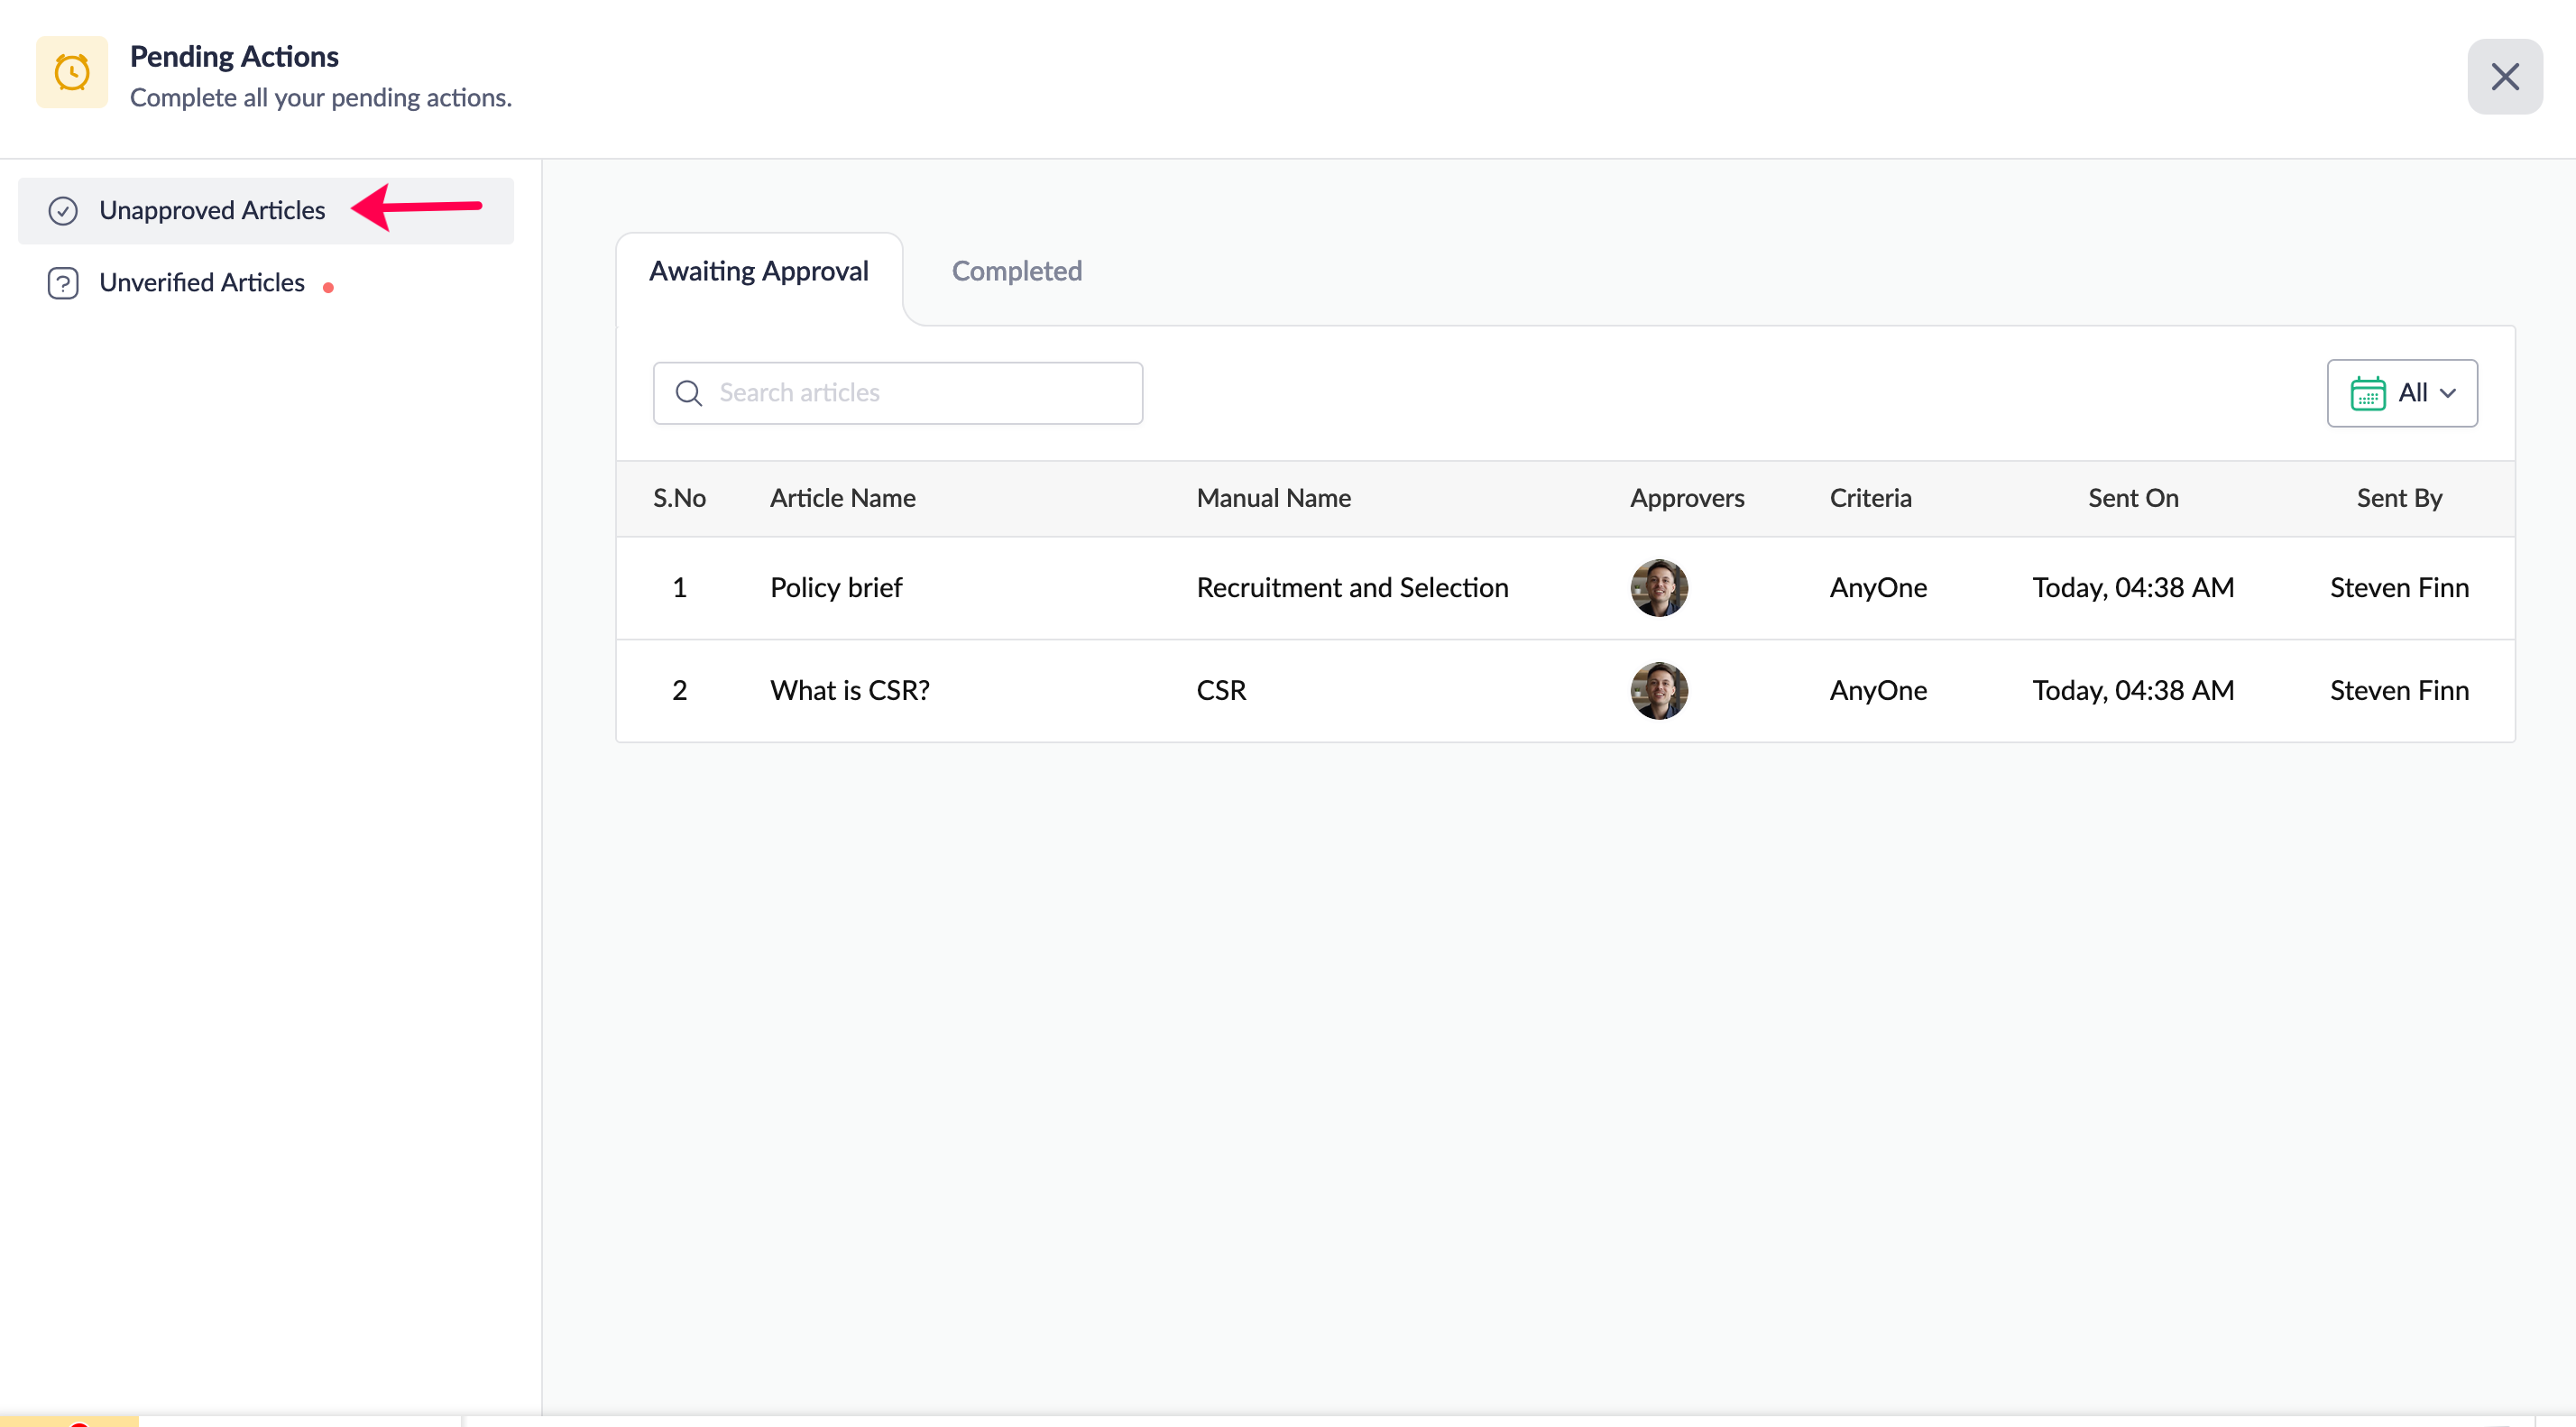Screen dimensions: 2576x1427
Task: Select Unapproved Articles in the sidebar
Action: 212,211
